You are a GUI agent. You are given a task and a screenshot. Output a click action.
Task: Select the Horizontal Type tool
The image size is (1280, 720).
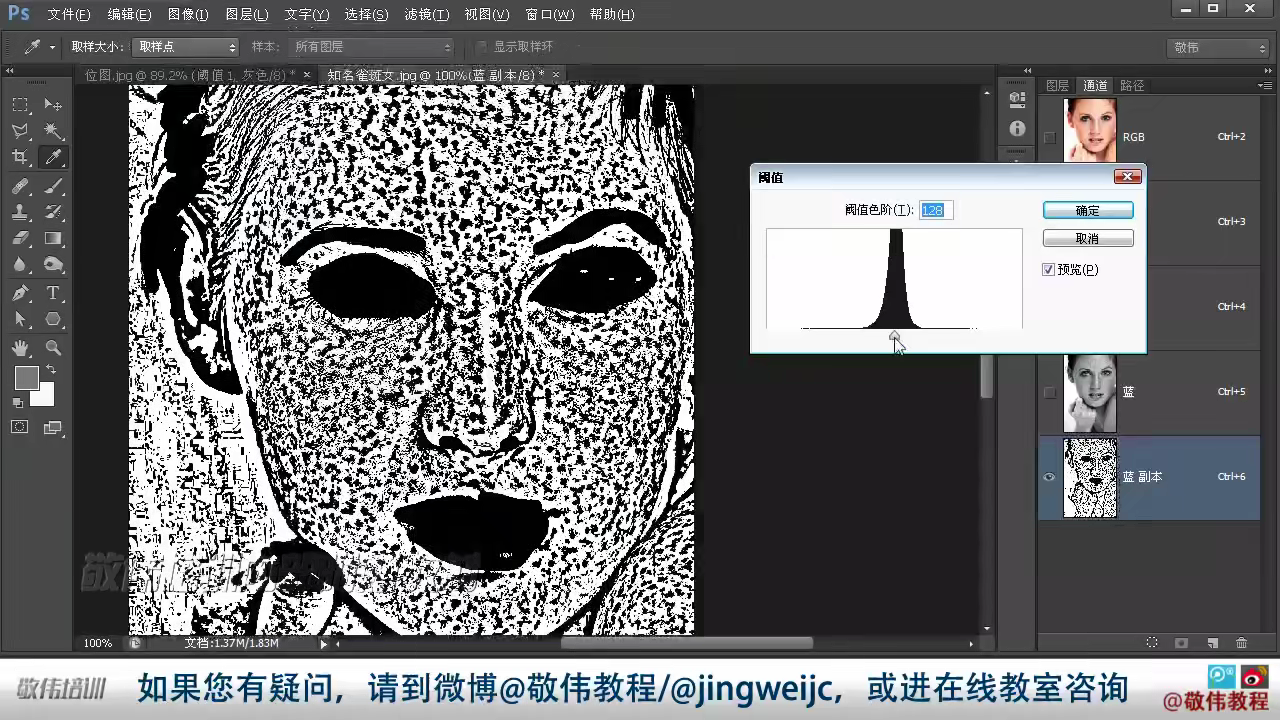(x=53, y=293)
